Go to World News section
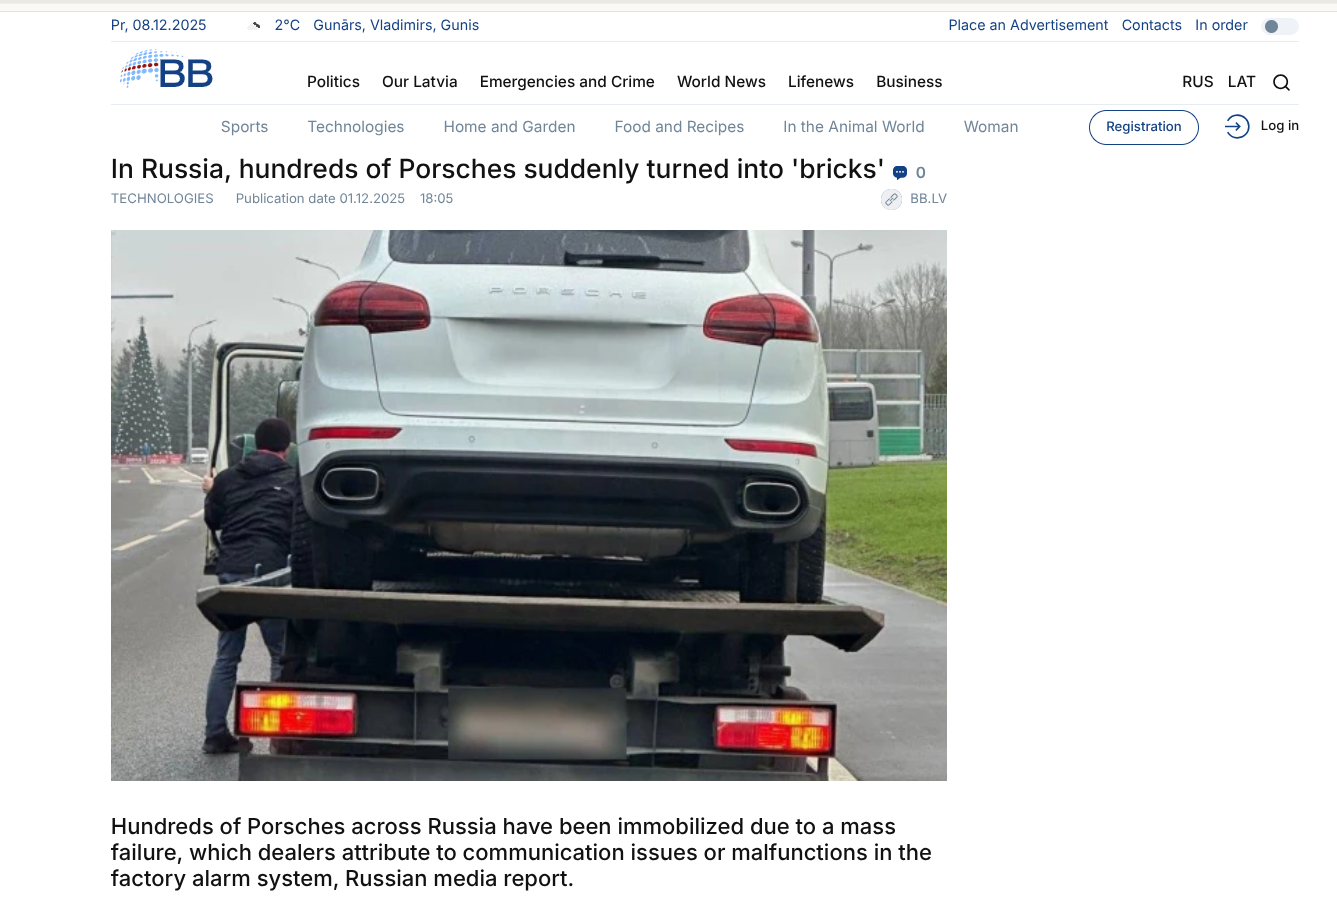1337x907 pixels. 721,82
